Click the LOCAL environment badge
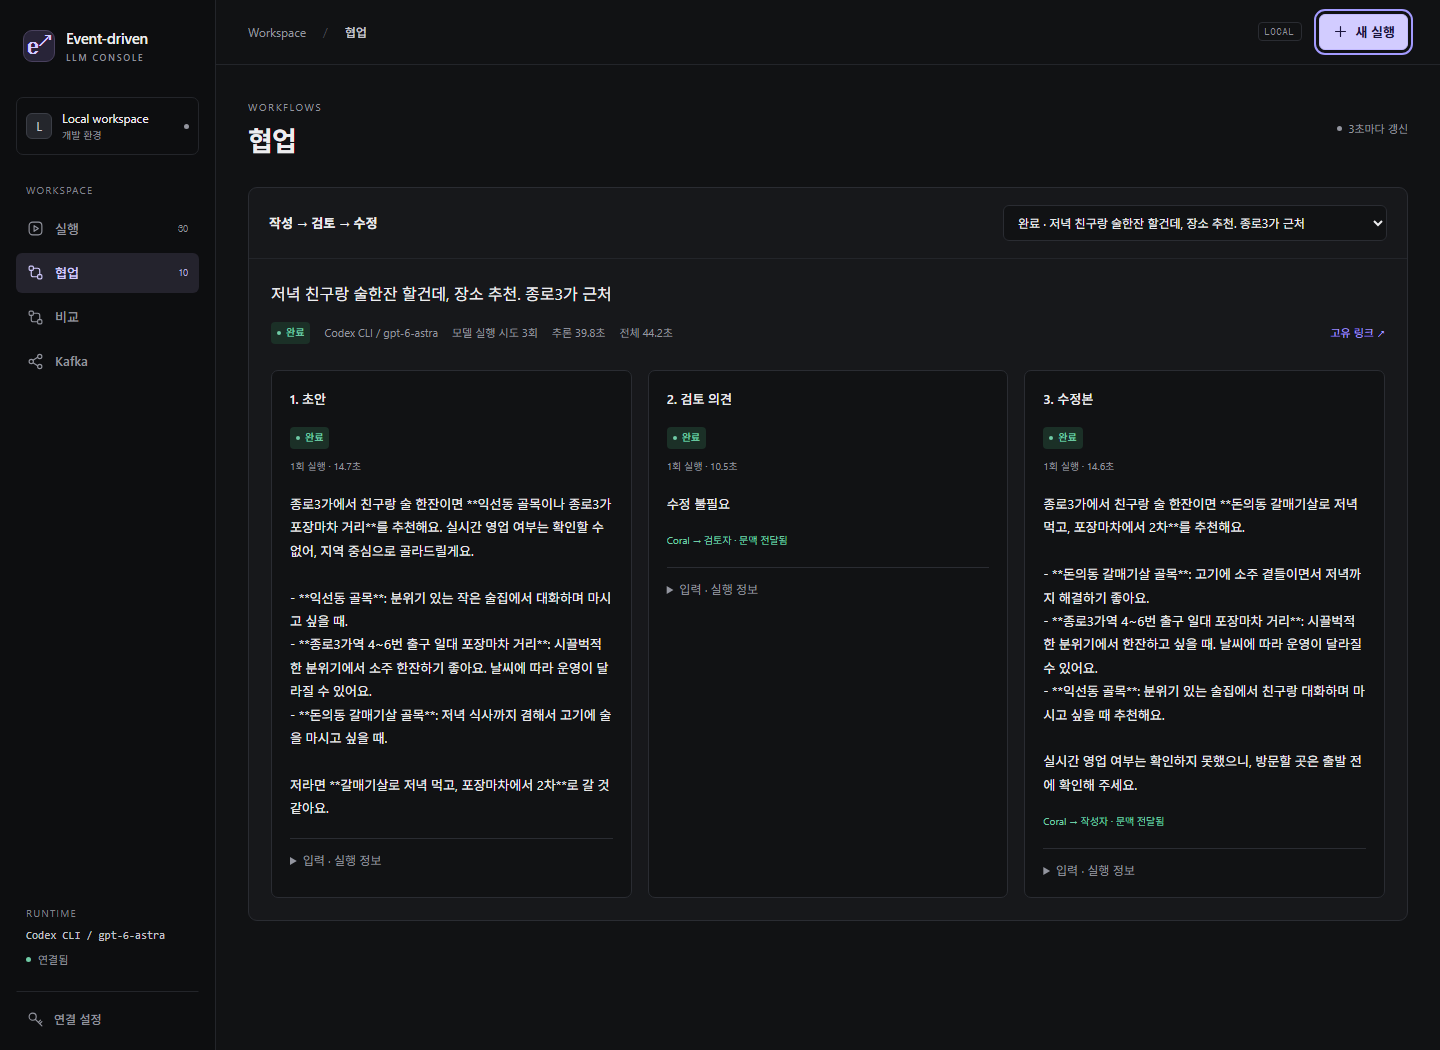The width and height of the screenshot is (1440, 1050). click(x=1279, y=32)
